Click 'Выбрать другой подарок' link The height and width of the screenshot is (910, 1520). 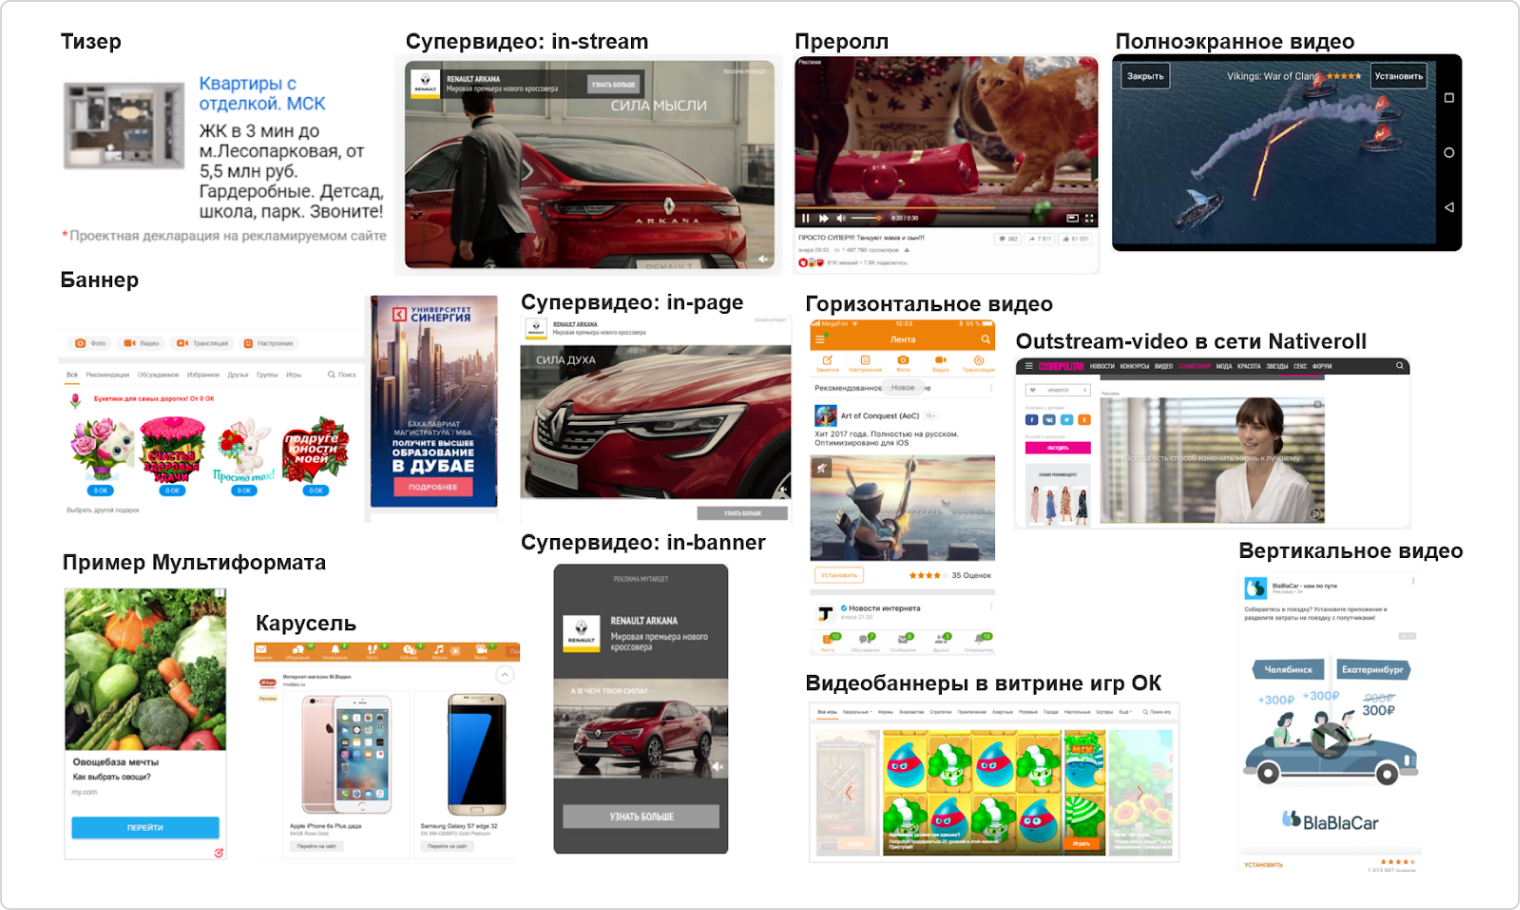point(103,510)
